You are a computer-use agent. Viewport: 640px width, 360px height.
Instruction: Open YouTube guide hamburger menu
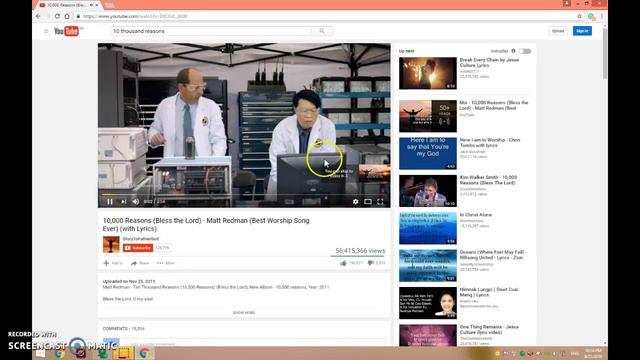tap(46, 31)
